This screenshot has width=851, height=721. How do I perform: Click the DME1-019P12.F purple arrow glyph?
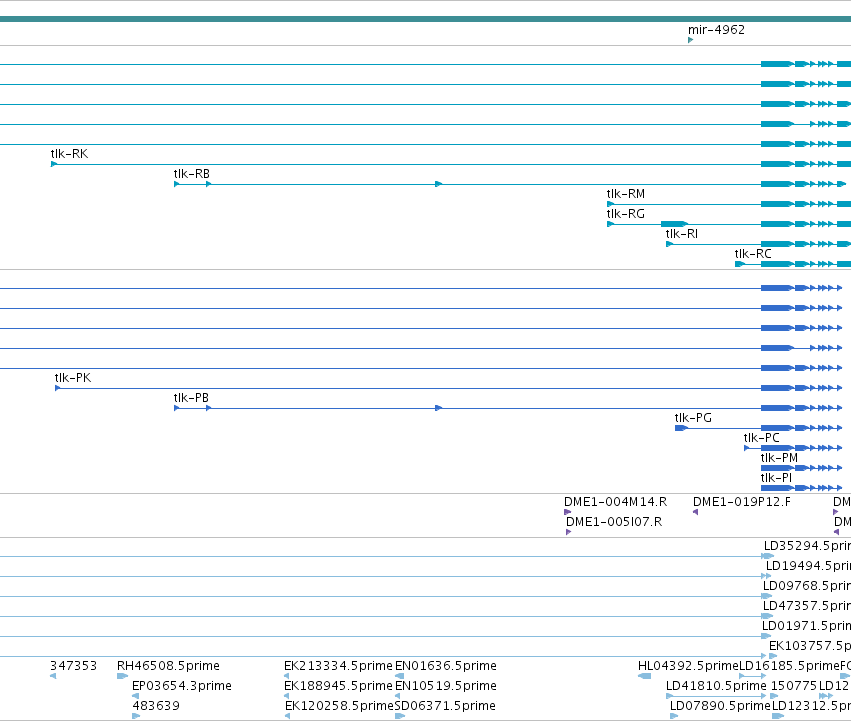pos(695,512)
